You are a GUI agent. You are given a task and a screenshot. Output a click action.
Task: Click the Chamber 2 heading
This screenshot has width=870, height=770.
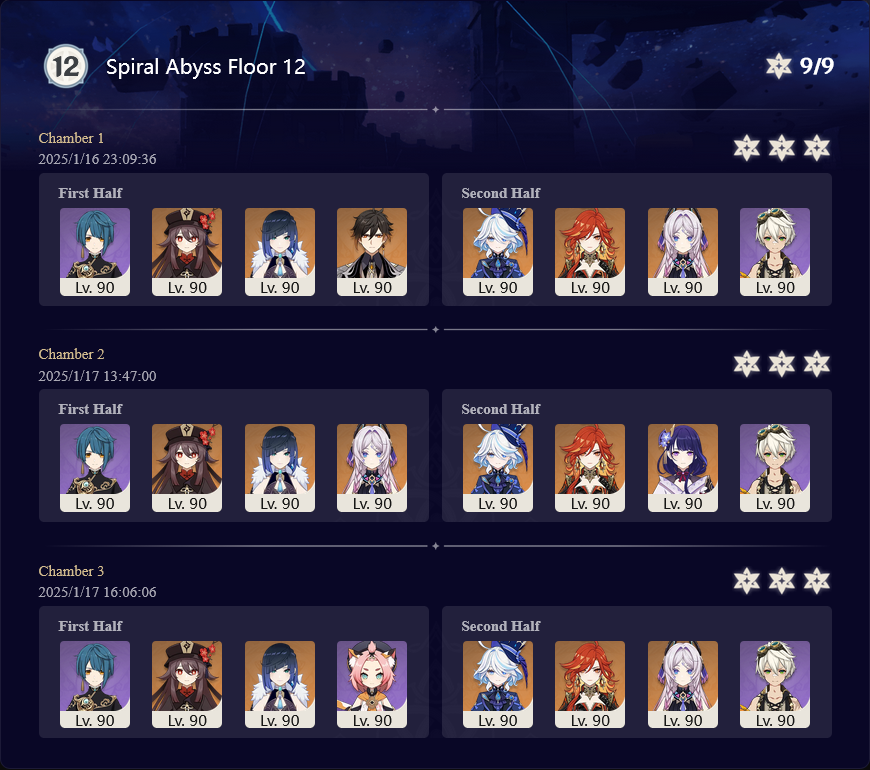tap(71, 354)
